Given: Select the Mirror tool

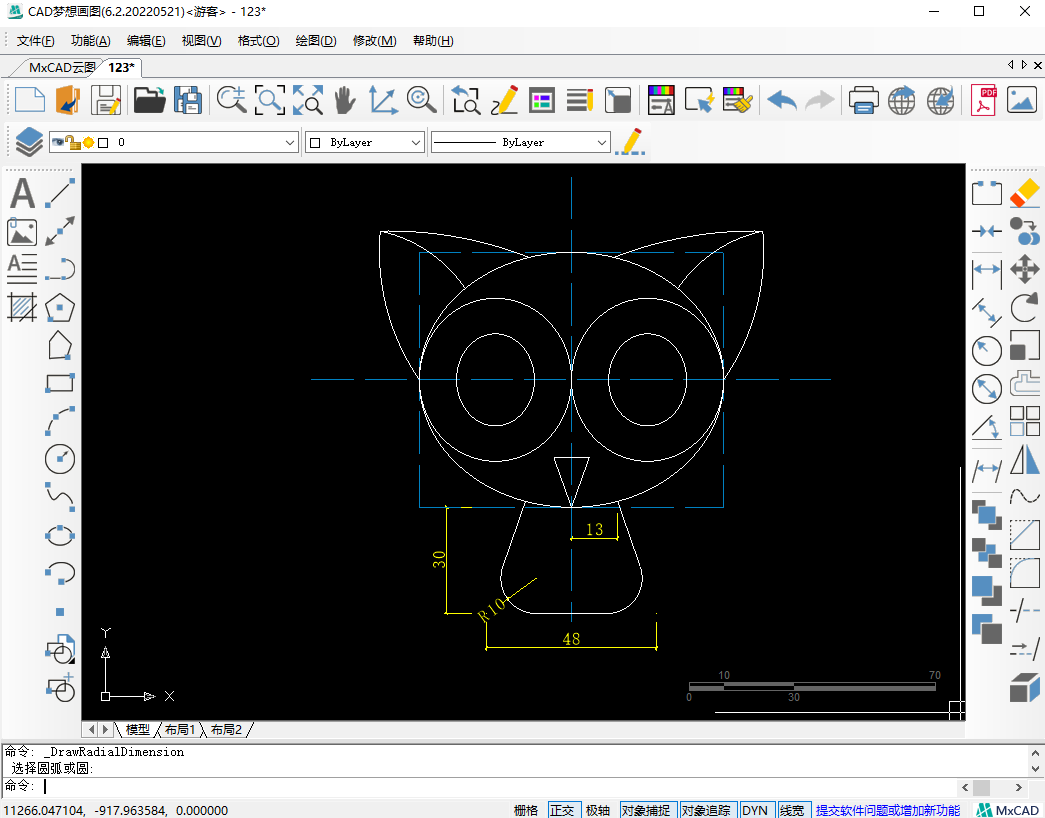Looking at the screenshot, I should pyautogui.click(x=1024, y=459).
